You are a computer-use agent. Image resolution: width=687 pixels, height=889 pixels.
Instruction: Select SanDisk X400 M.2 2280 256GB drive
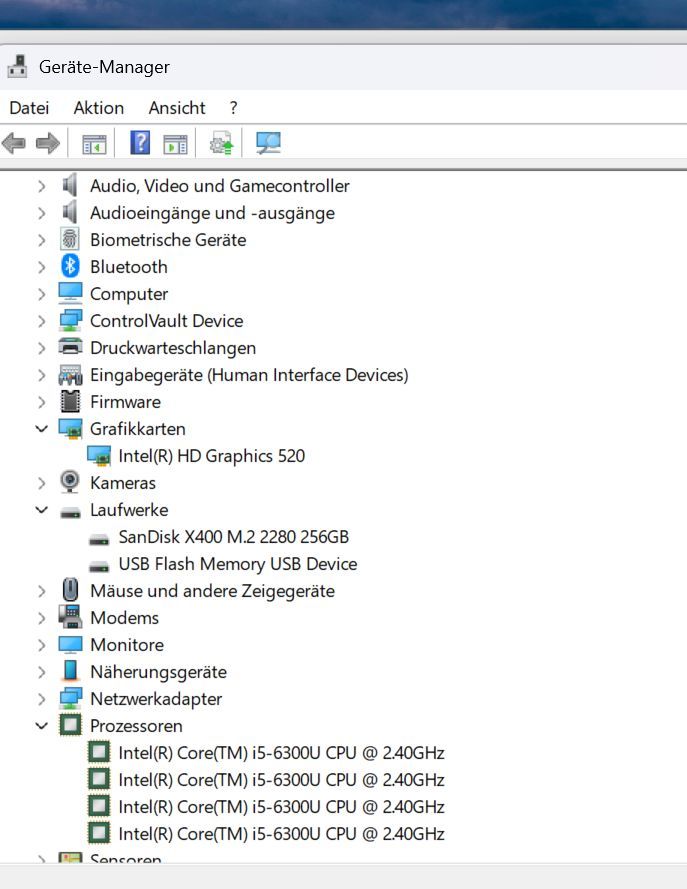[x=233, y=537]
